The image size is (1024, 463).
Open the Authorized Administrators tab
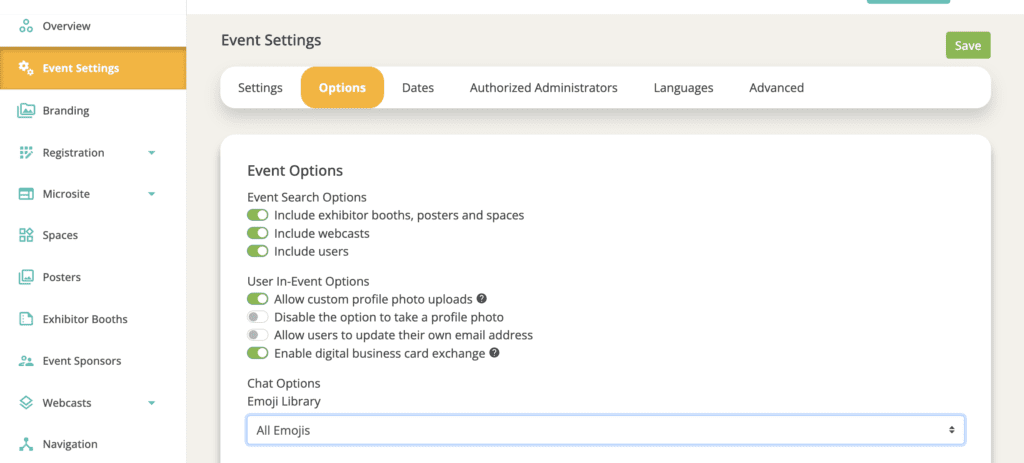tap(543, 88)
